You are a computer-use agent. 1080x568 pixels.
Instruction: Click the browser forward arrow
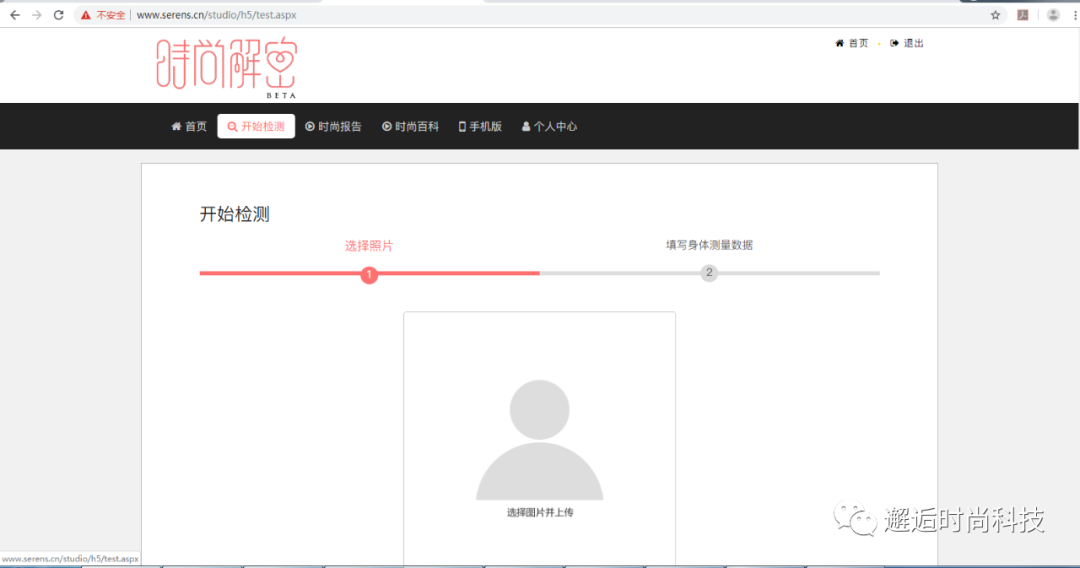pos(37,15)
